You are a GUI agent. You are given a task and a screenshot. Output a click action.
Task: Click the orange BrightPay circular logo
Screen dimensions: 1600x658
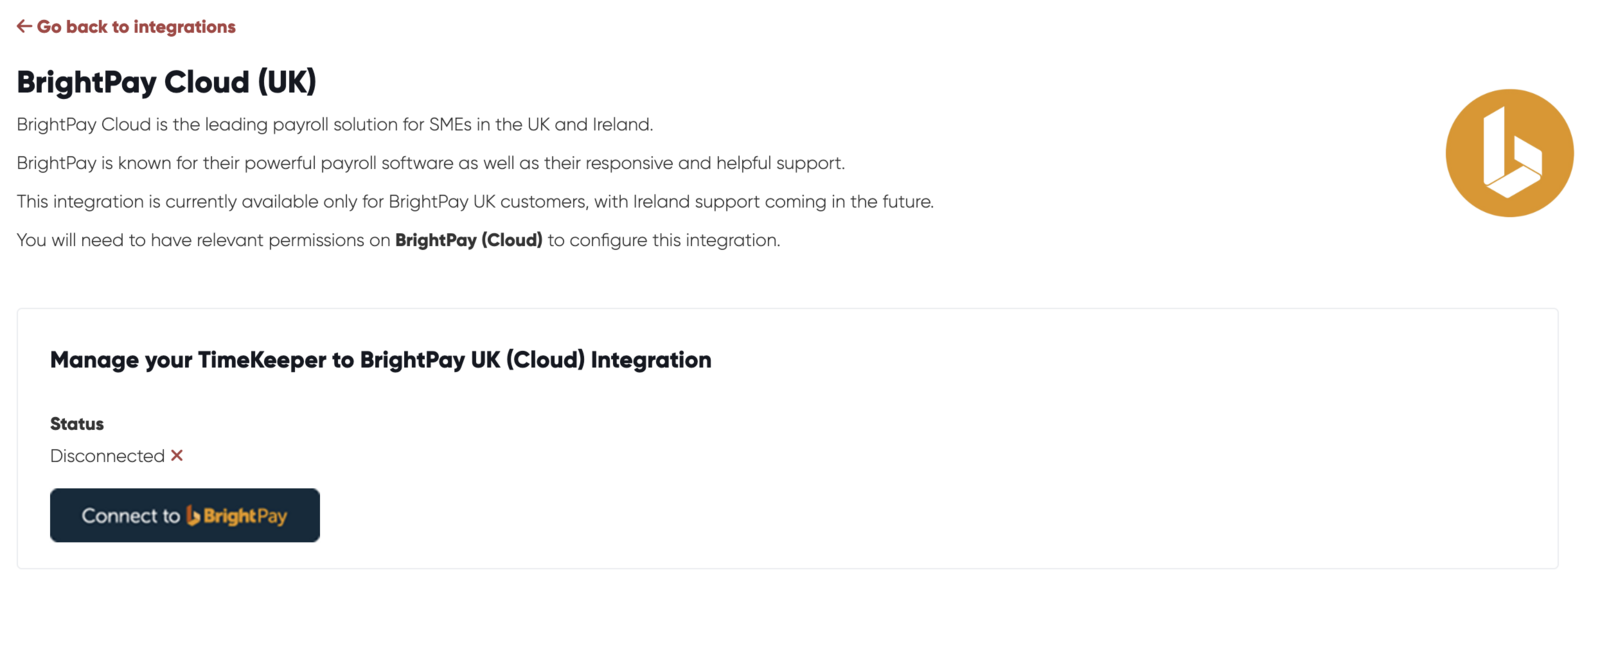[x=1509, y=153]
